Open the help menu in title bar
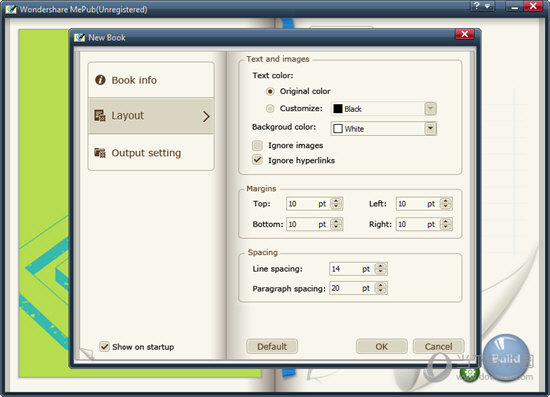Screen dimensions: 550x397 click(x=482, y=6)
